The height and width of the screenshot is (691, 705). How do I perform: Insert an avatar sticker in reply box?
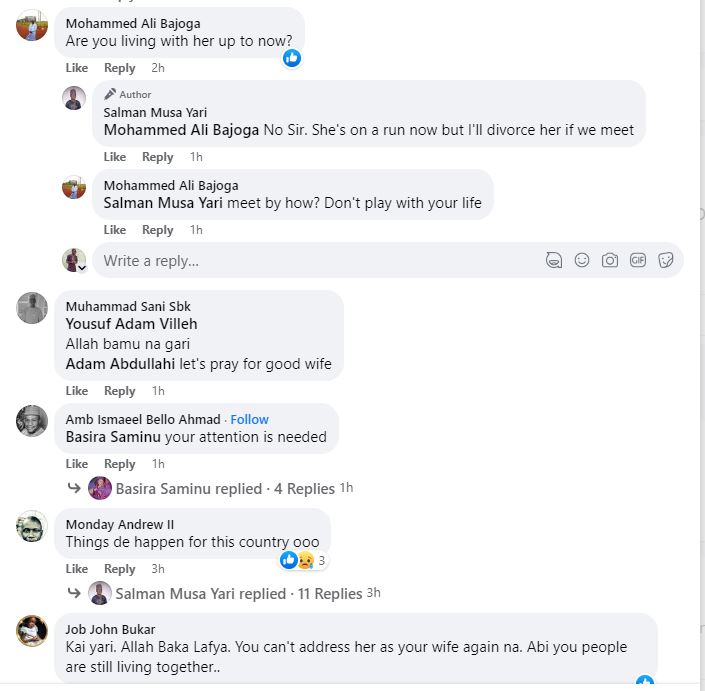tap(554, 260)
